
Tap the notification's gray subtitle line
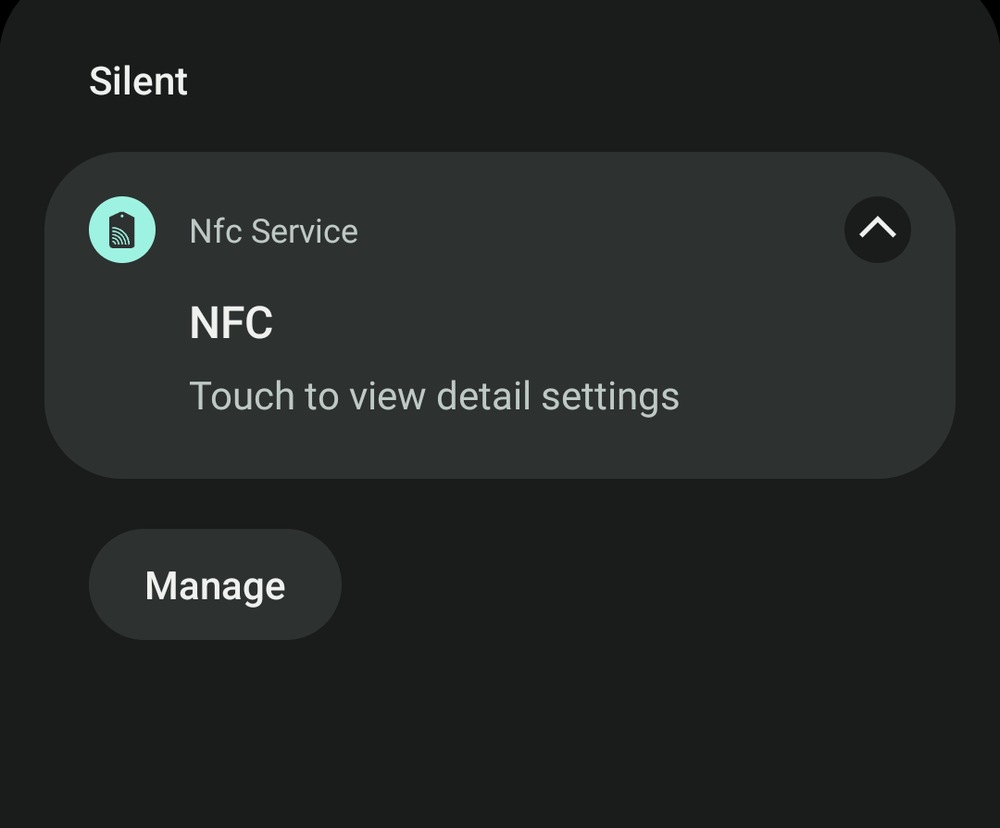434,396
